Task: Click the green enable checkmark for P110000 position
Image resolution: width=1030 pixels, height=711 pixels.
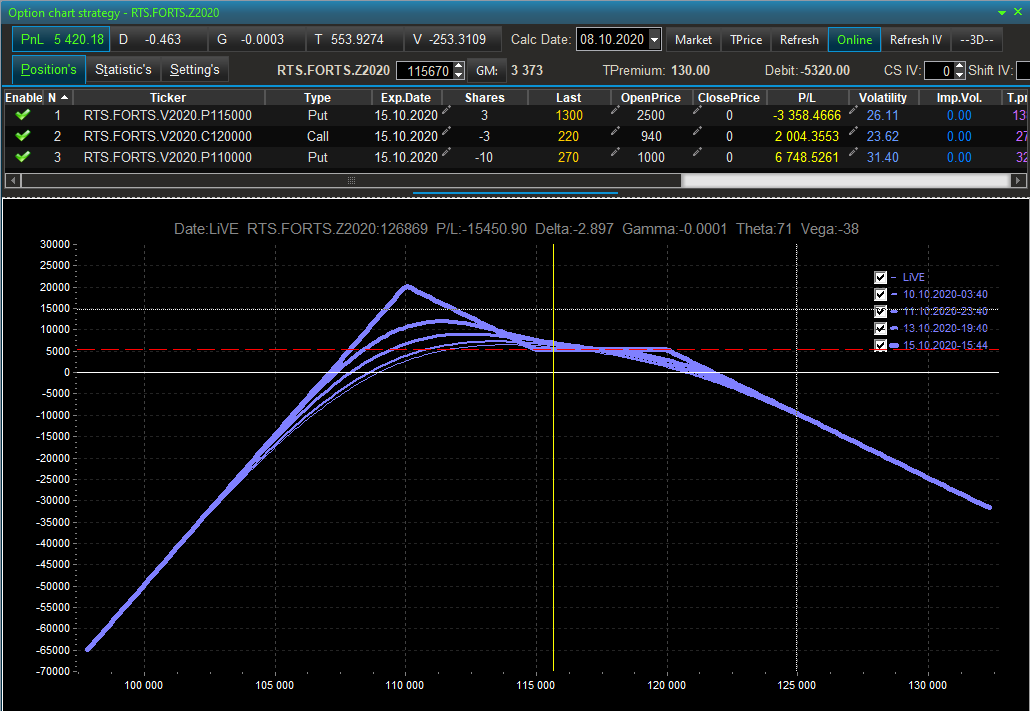Action: click(23, 157)
